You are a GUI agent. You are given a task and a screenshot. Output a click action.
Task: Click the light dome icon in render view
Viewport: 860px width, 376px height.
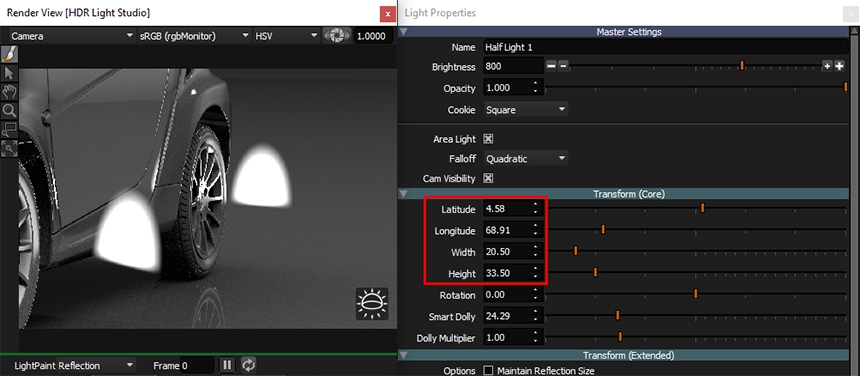(372, 303)
